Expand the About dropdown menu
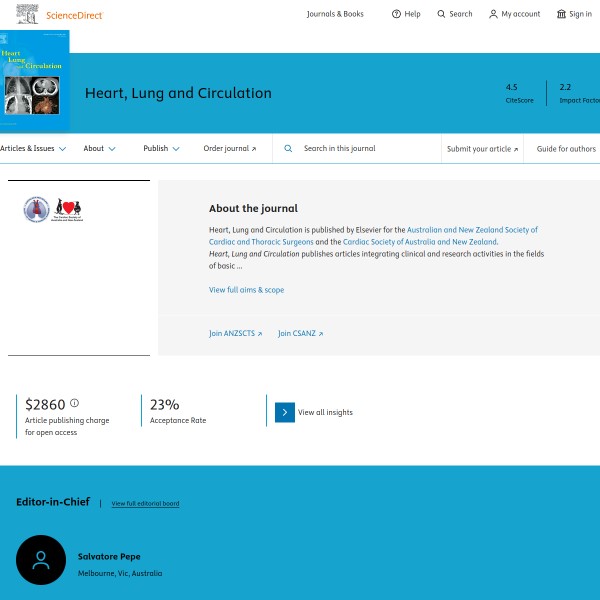This screenshot has width=600, height=600. (99, 148)
